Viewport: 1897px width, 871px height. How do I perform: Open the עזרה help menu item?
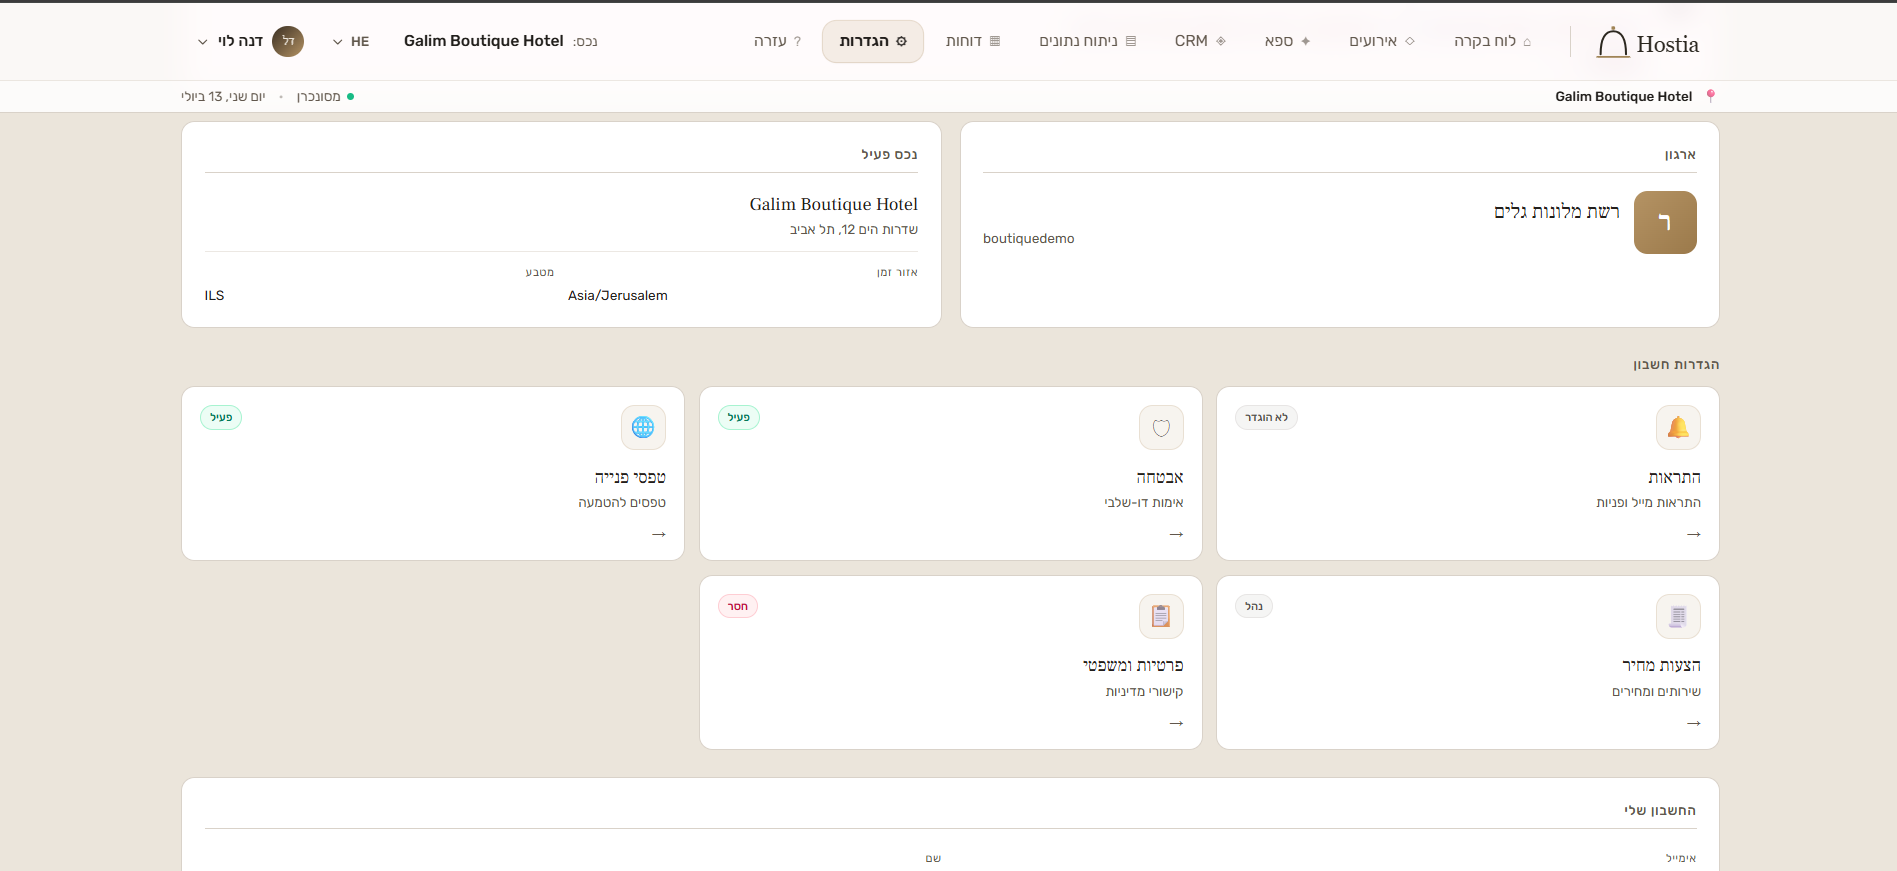(x=777, y=41)
